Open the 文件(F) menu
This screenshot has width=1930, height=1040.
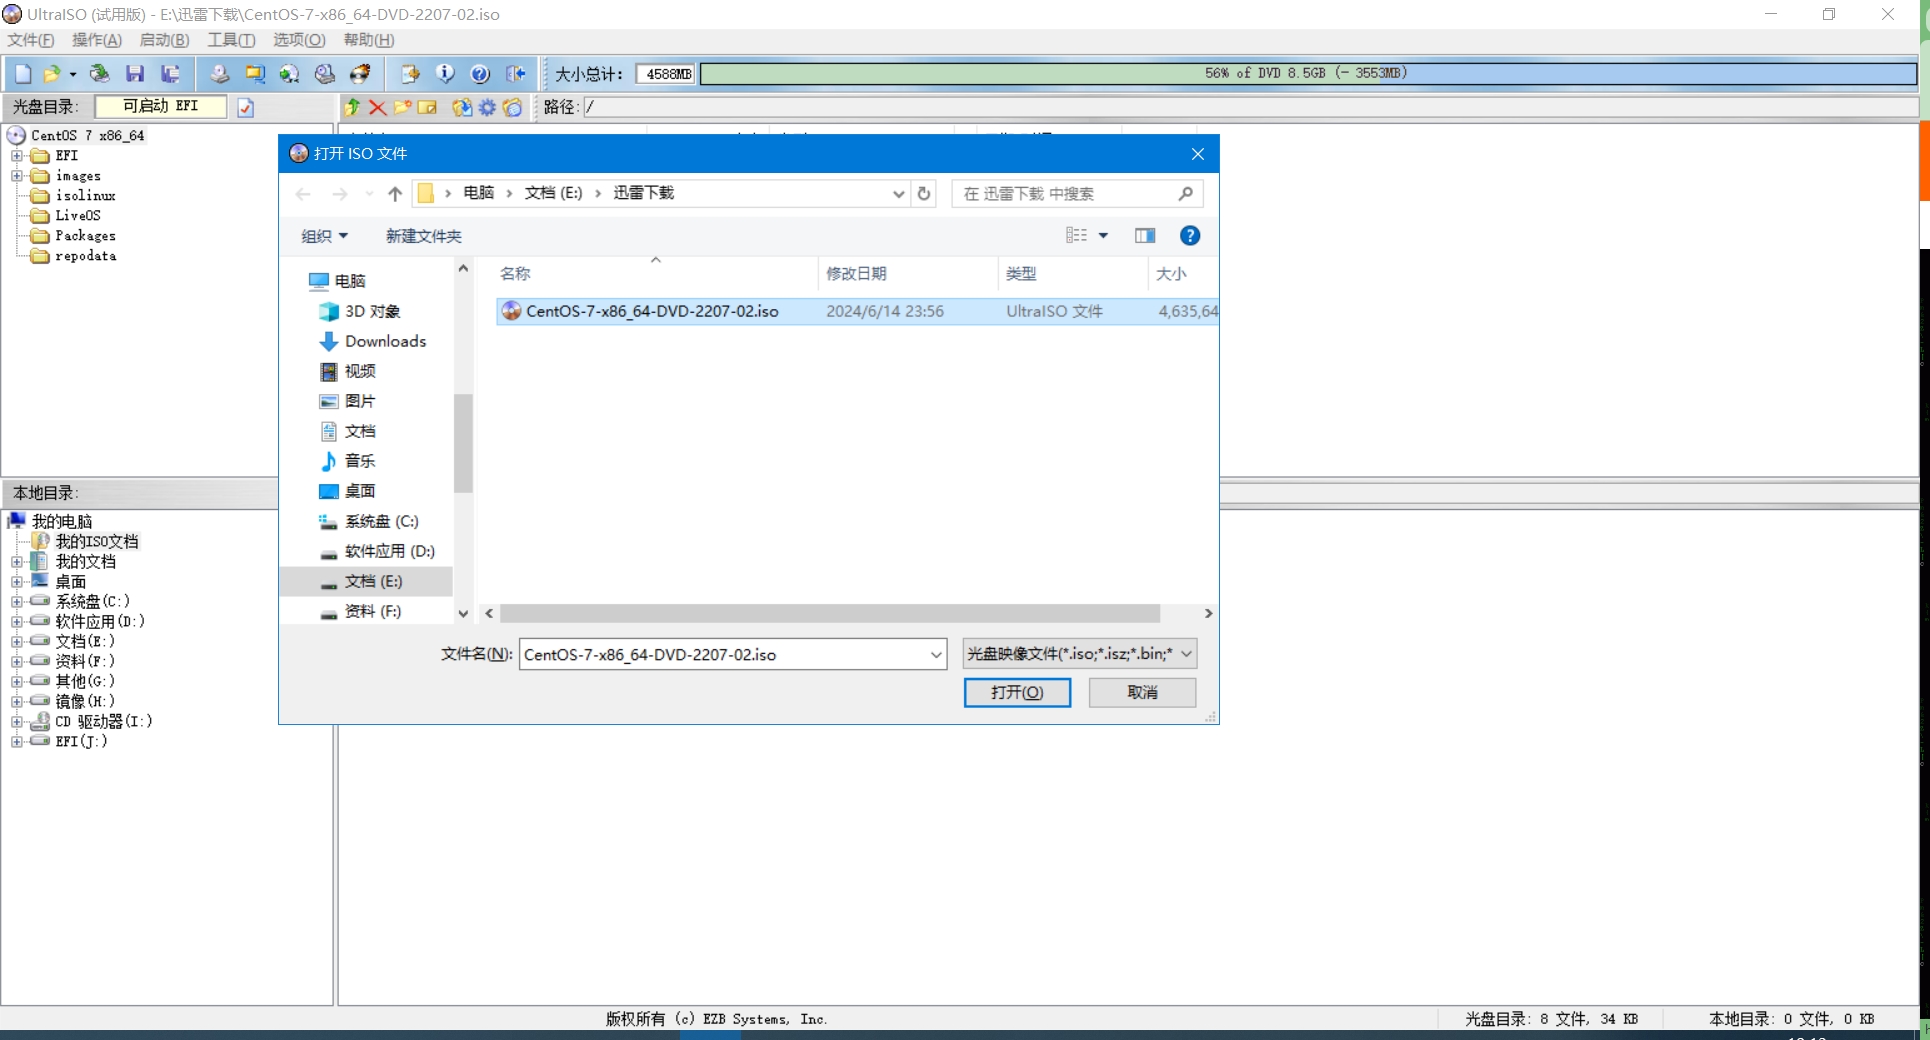(31, 40)
